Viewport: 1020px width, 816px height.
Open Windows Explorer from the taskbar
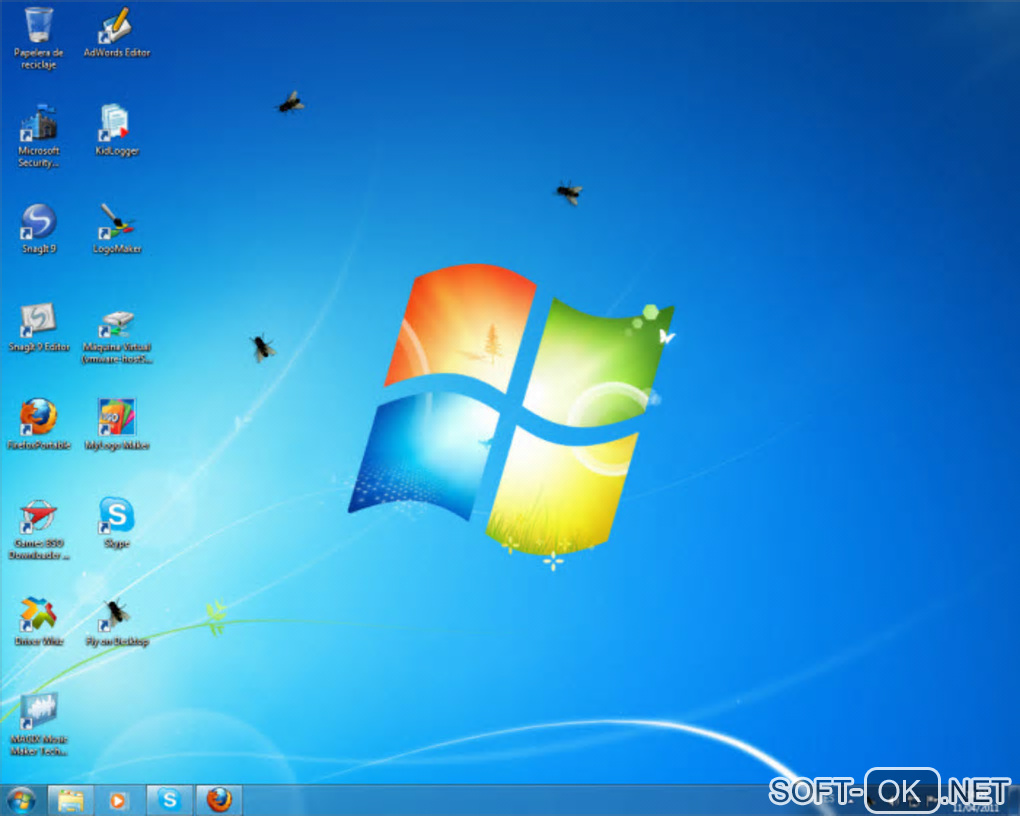click(x=70, y=800)
